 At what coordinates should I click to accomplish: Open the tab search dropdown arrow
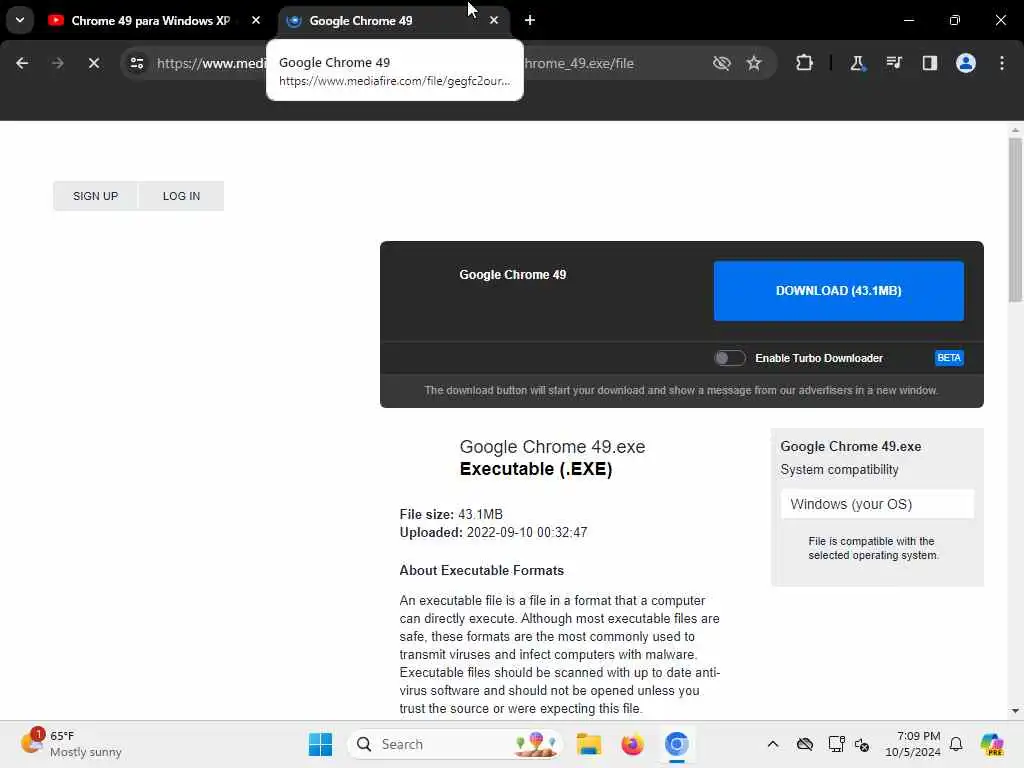(x=20, y=20)
